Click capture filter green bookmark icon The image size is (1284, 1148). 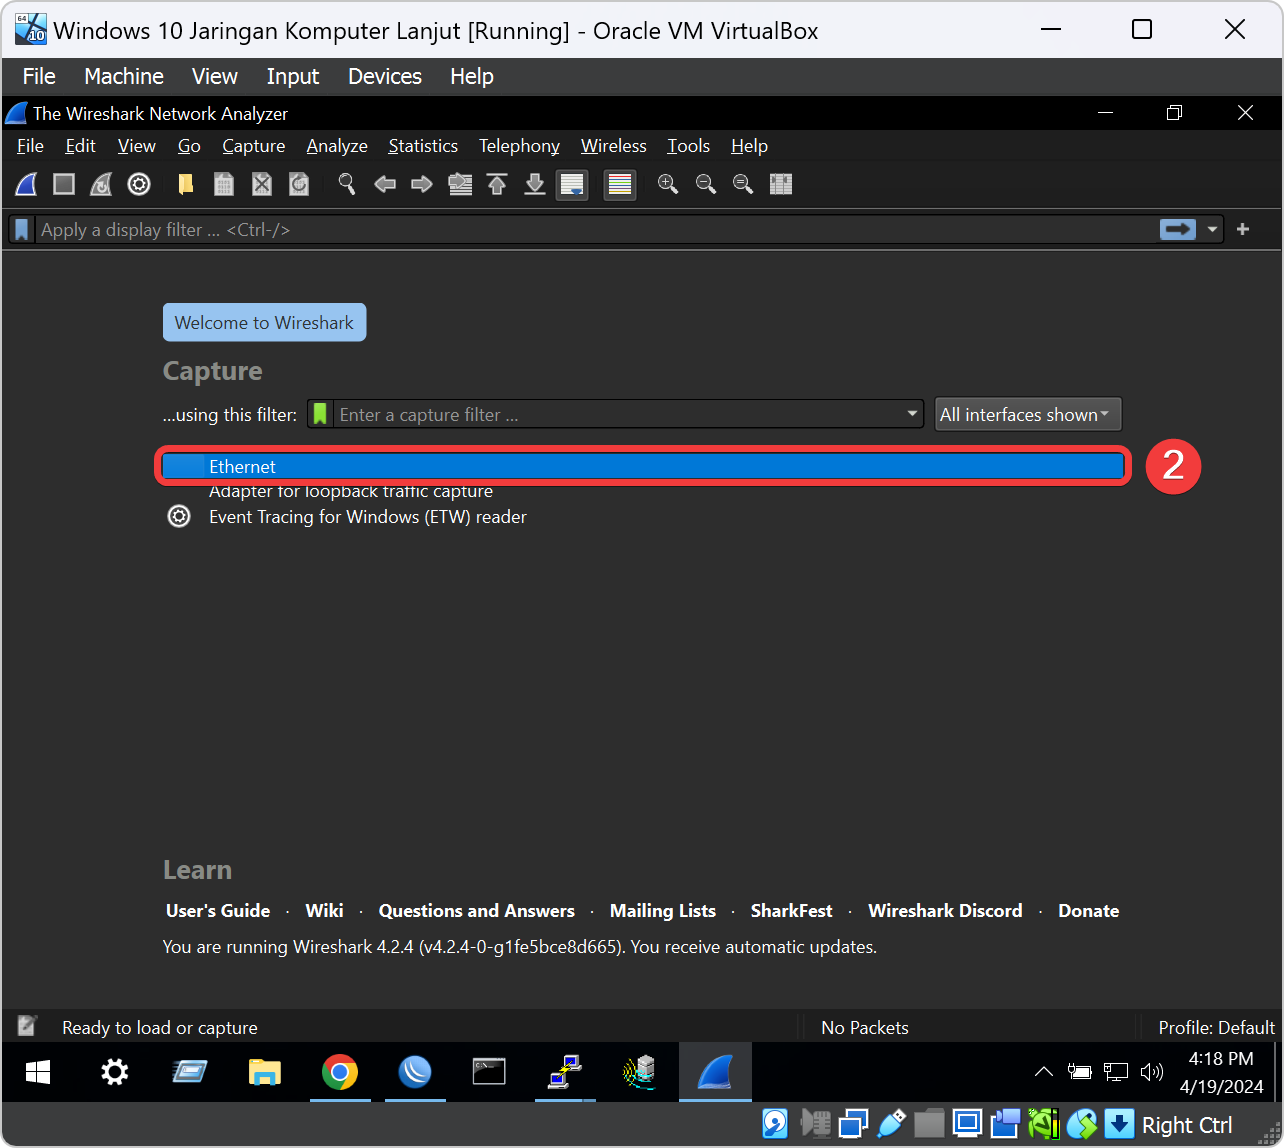click(x=320, y=414)
